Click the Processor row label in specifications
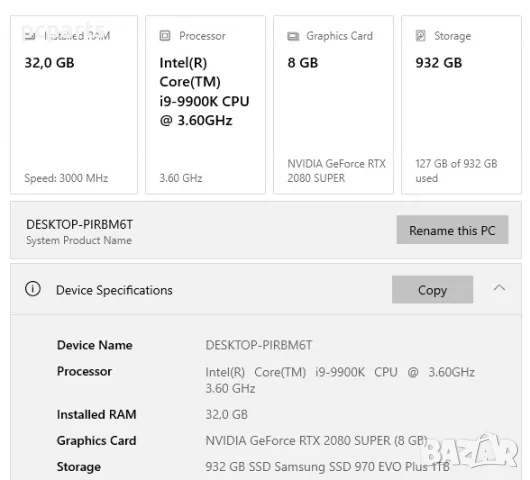The width and height of the screenshot is (530, 480). point(84,371)
